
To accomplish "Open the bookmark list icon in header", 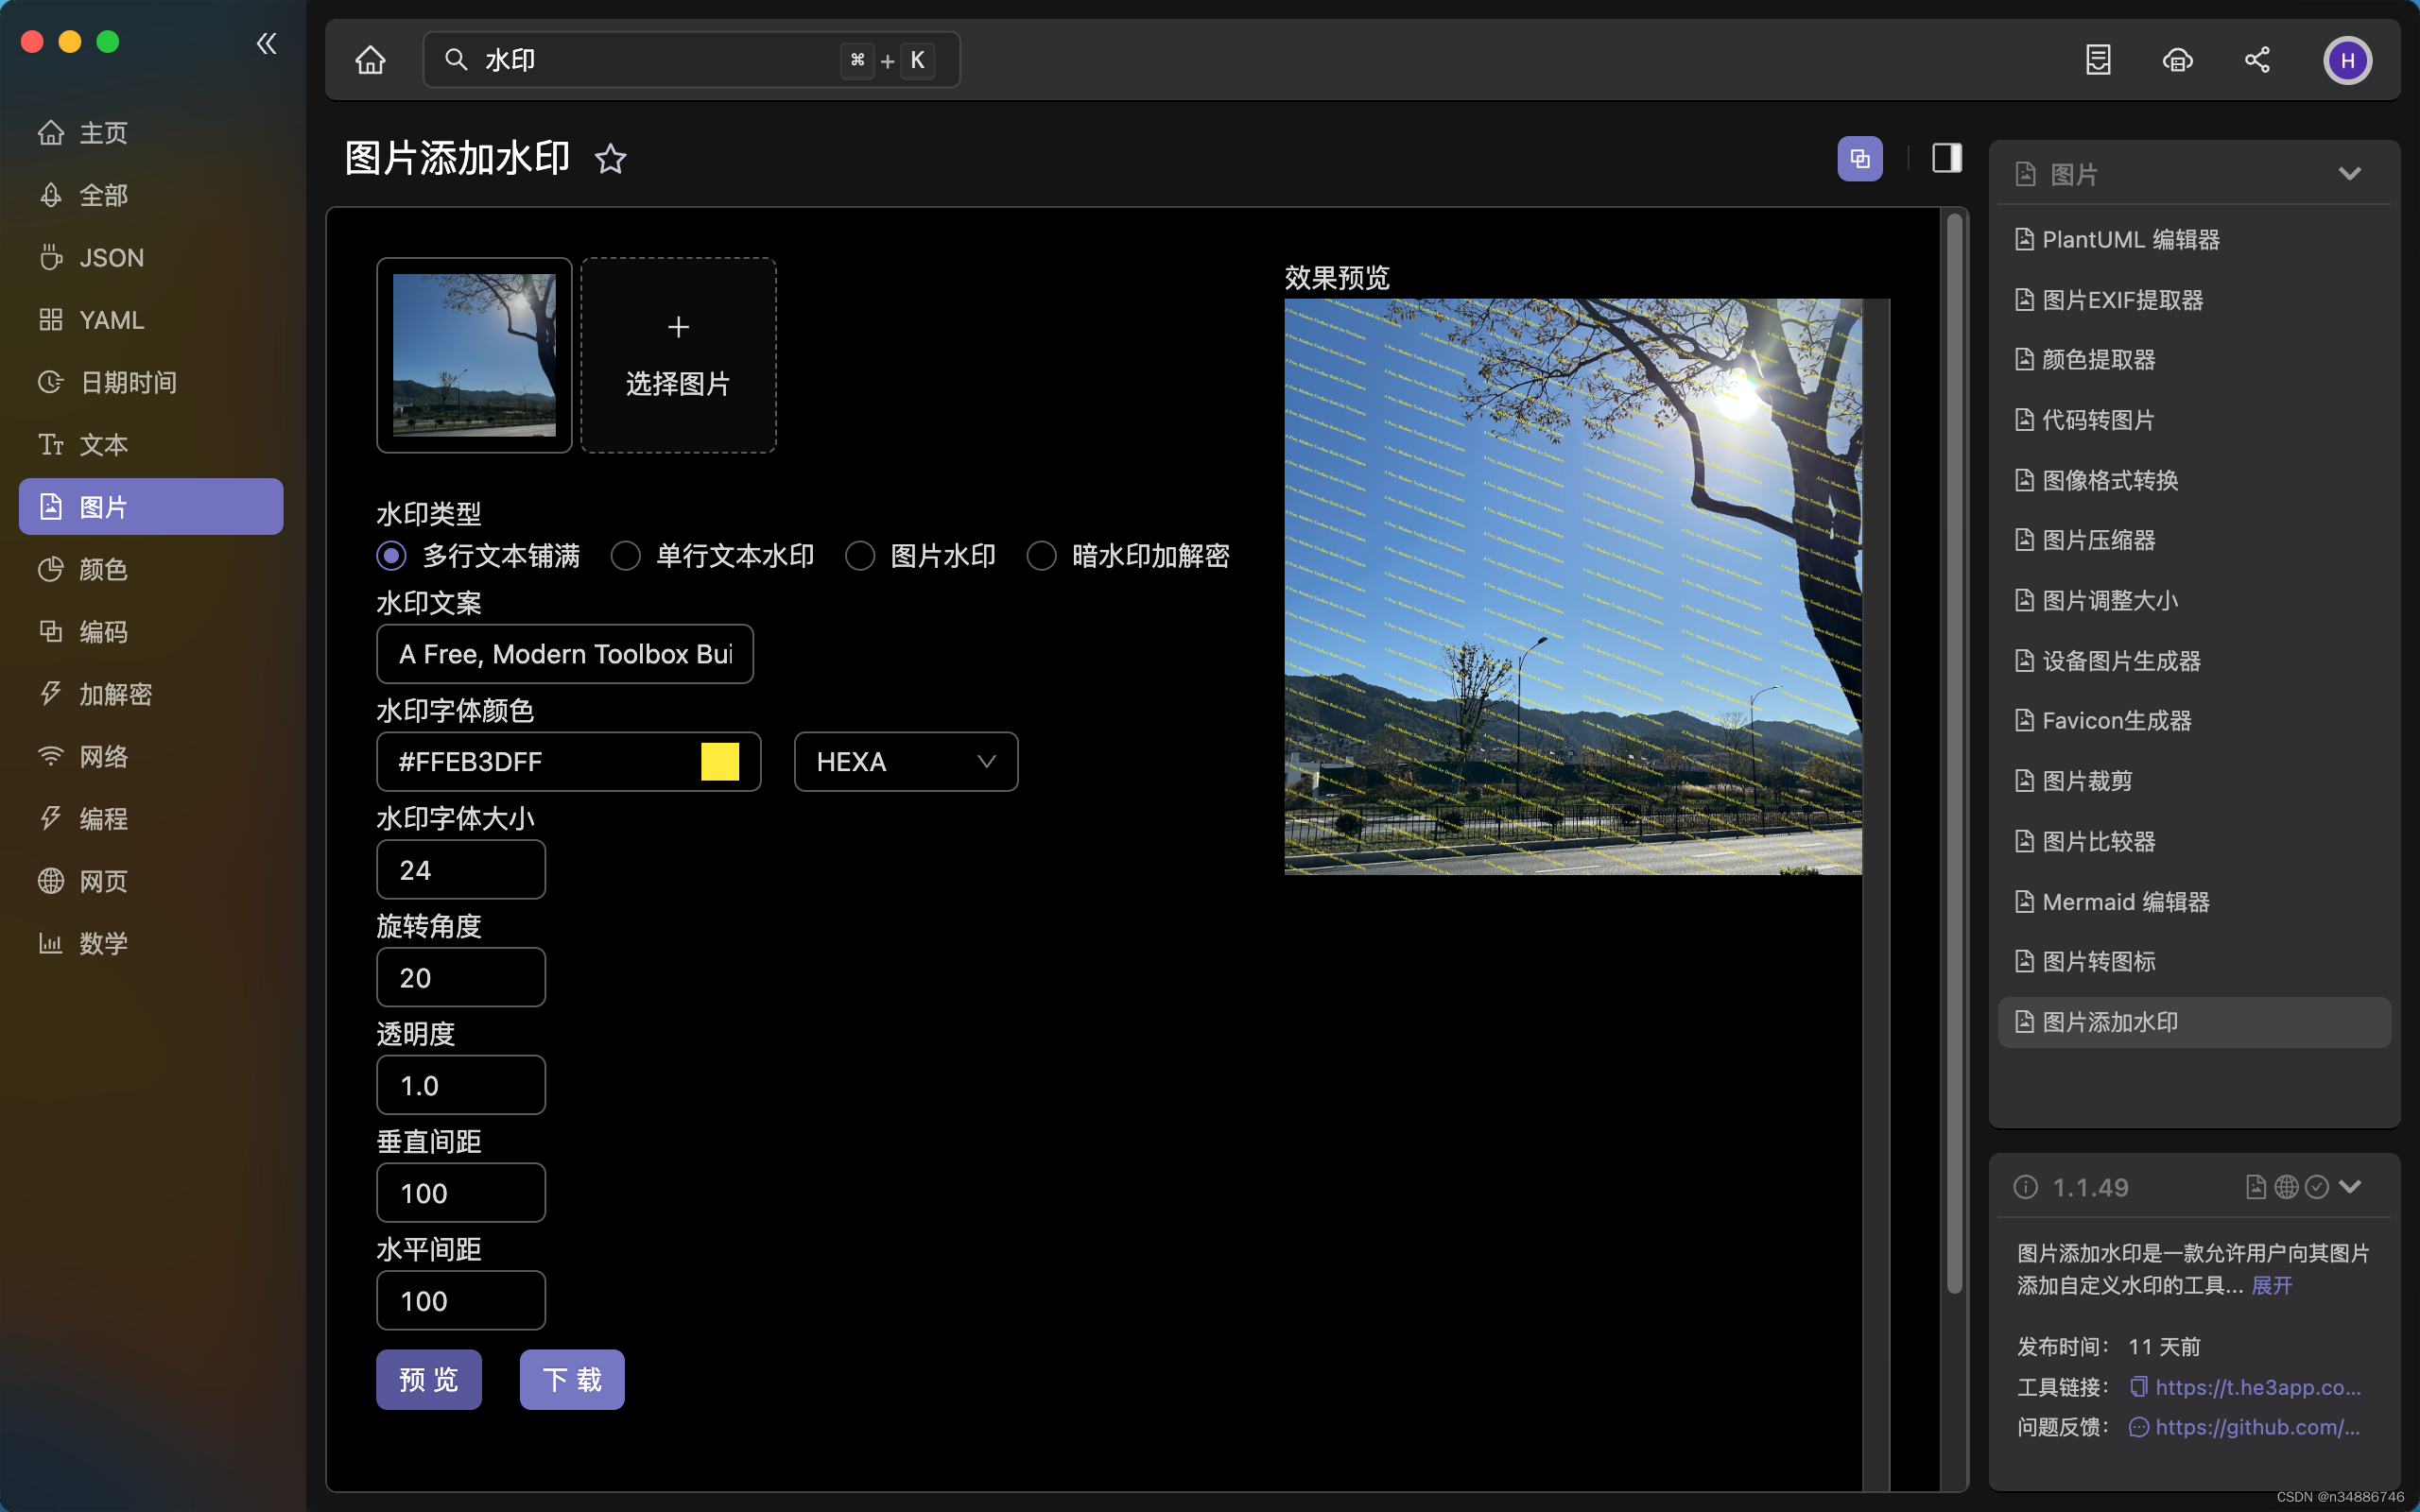I will pos(2098,60).
